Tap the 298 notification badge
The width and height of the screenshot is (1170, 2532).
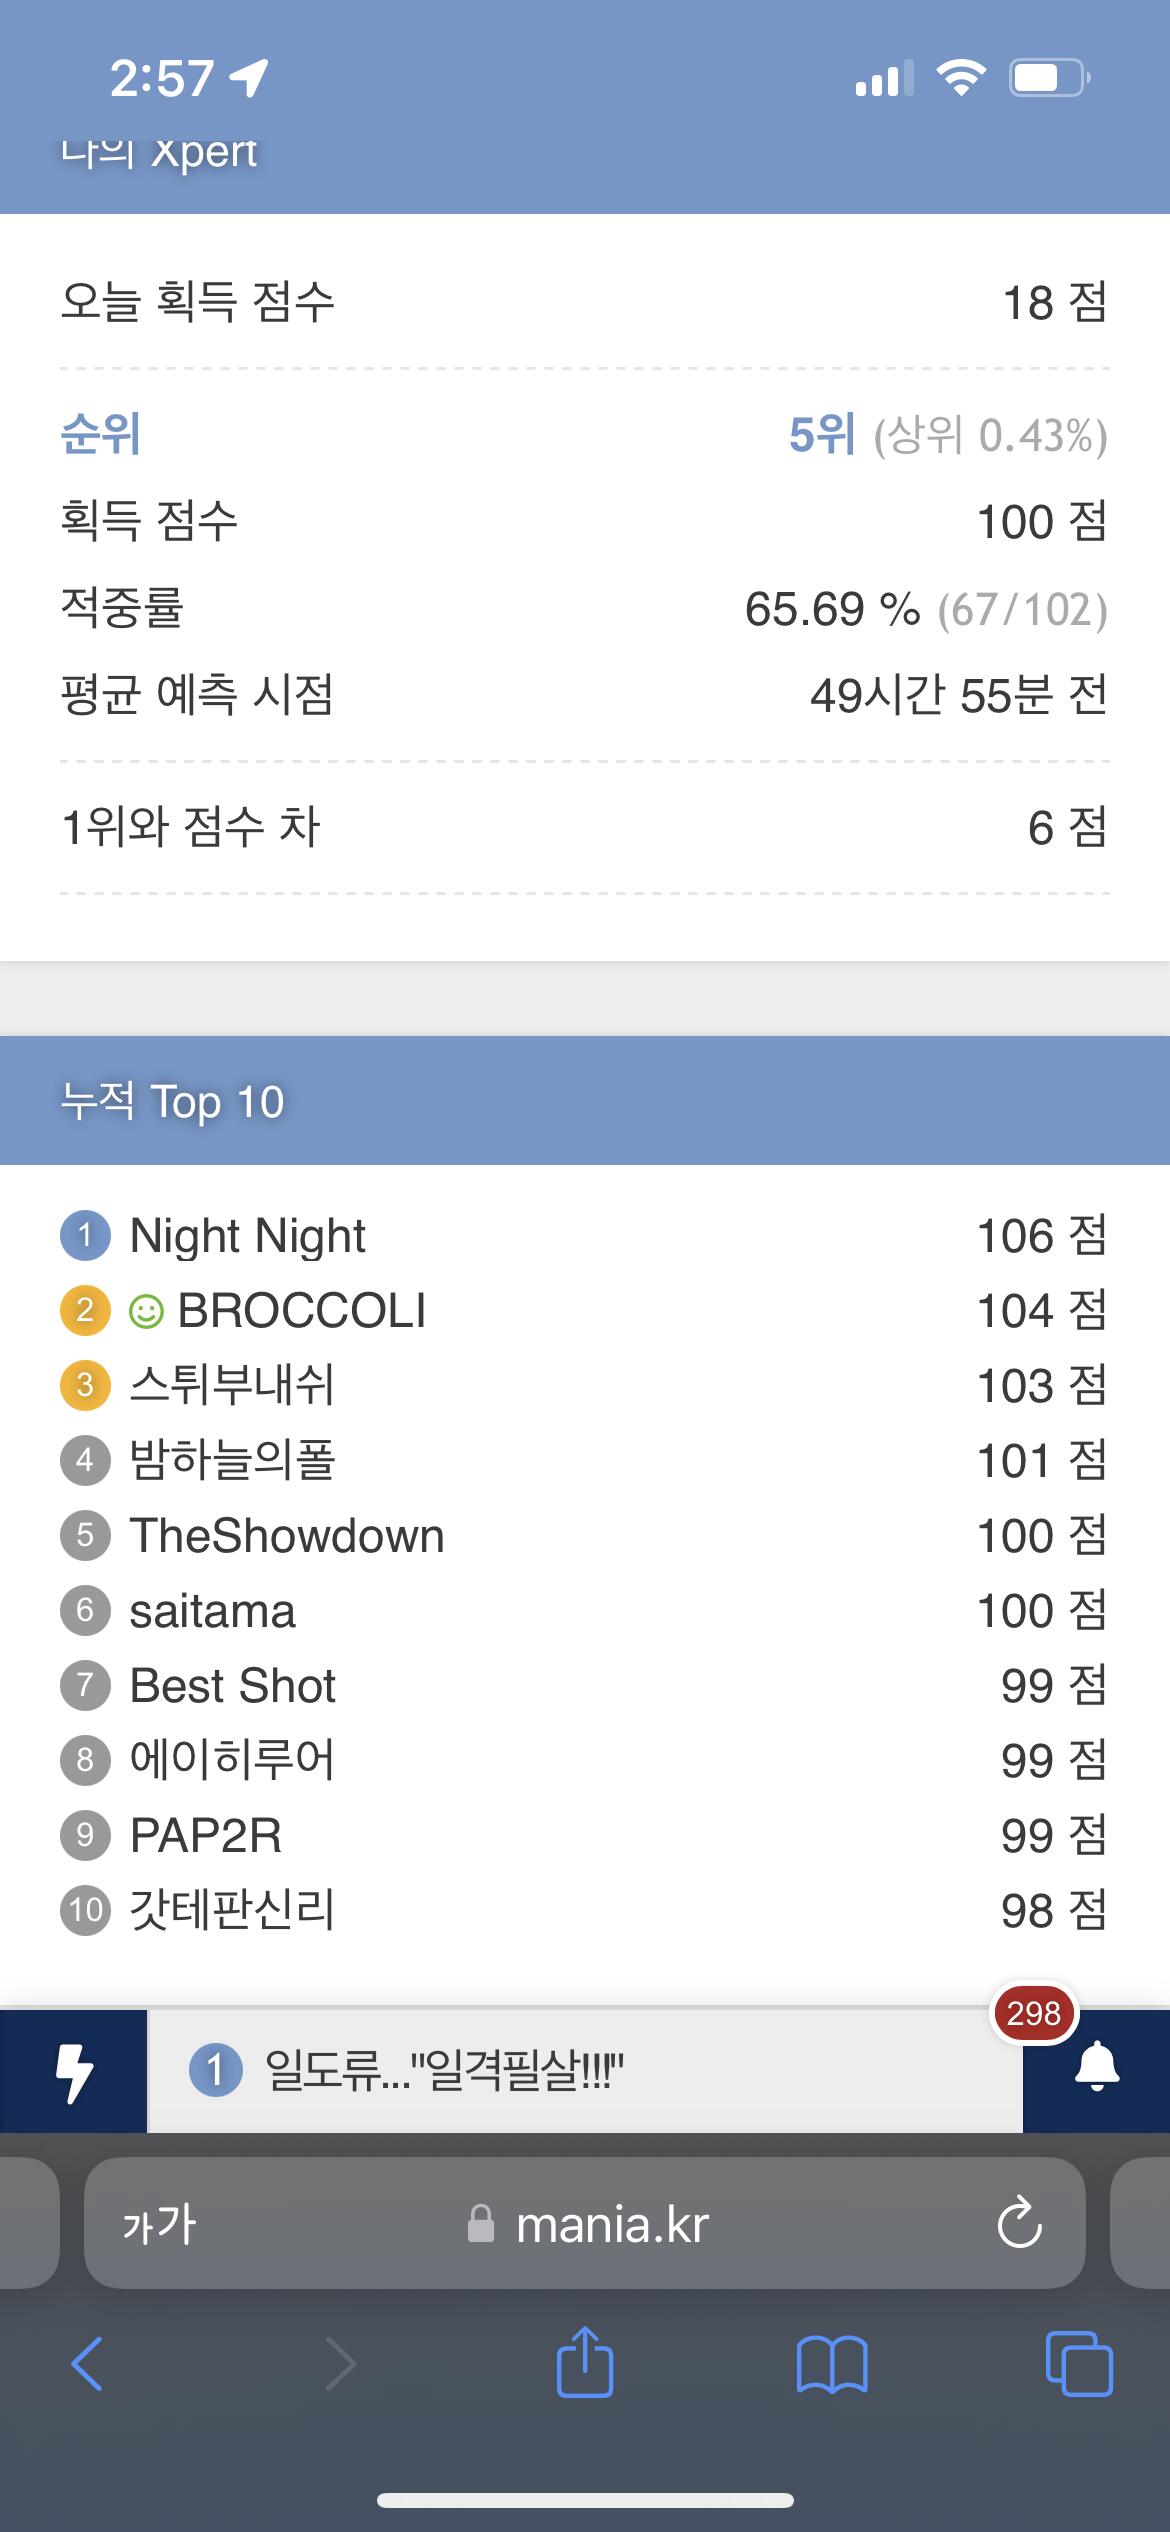click(1033, 2013)
